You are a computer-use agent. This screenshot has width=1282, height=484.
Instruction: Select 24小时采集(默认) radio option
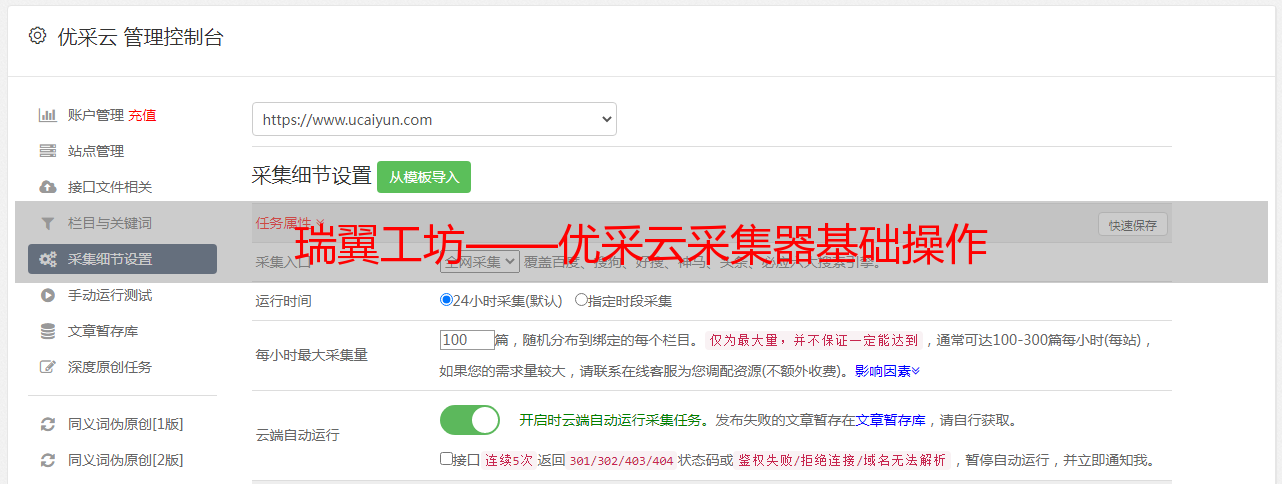[x=447, y=300]
